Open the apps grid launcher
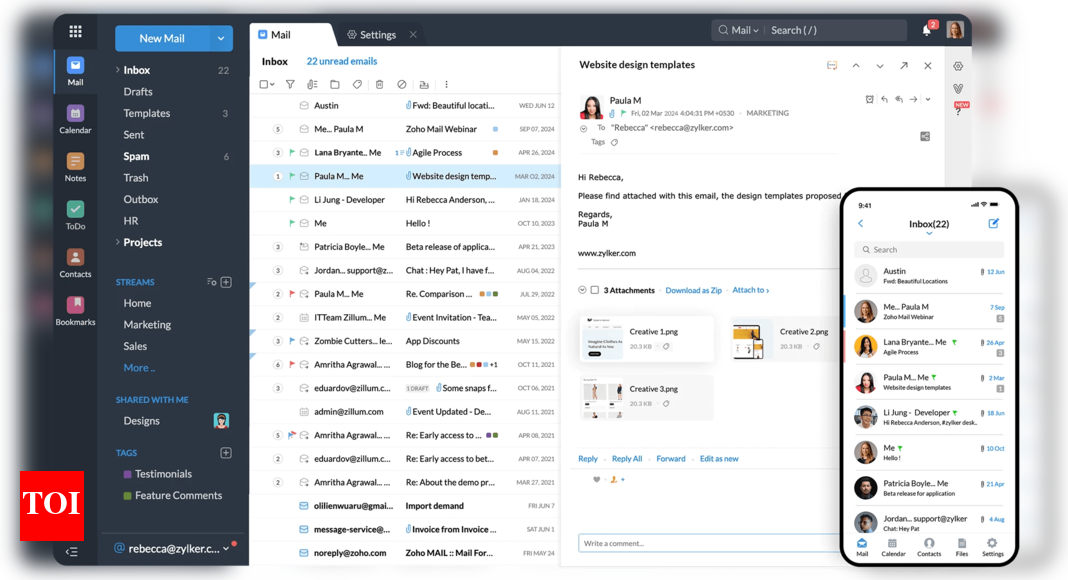The width and height of the screenshot is (1068, 580). pyautogui.click(x=75, y=32)
